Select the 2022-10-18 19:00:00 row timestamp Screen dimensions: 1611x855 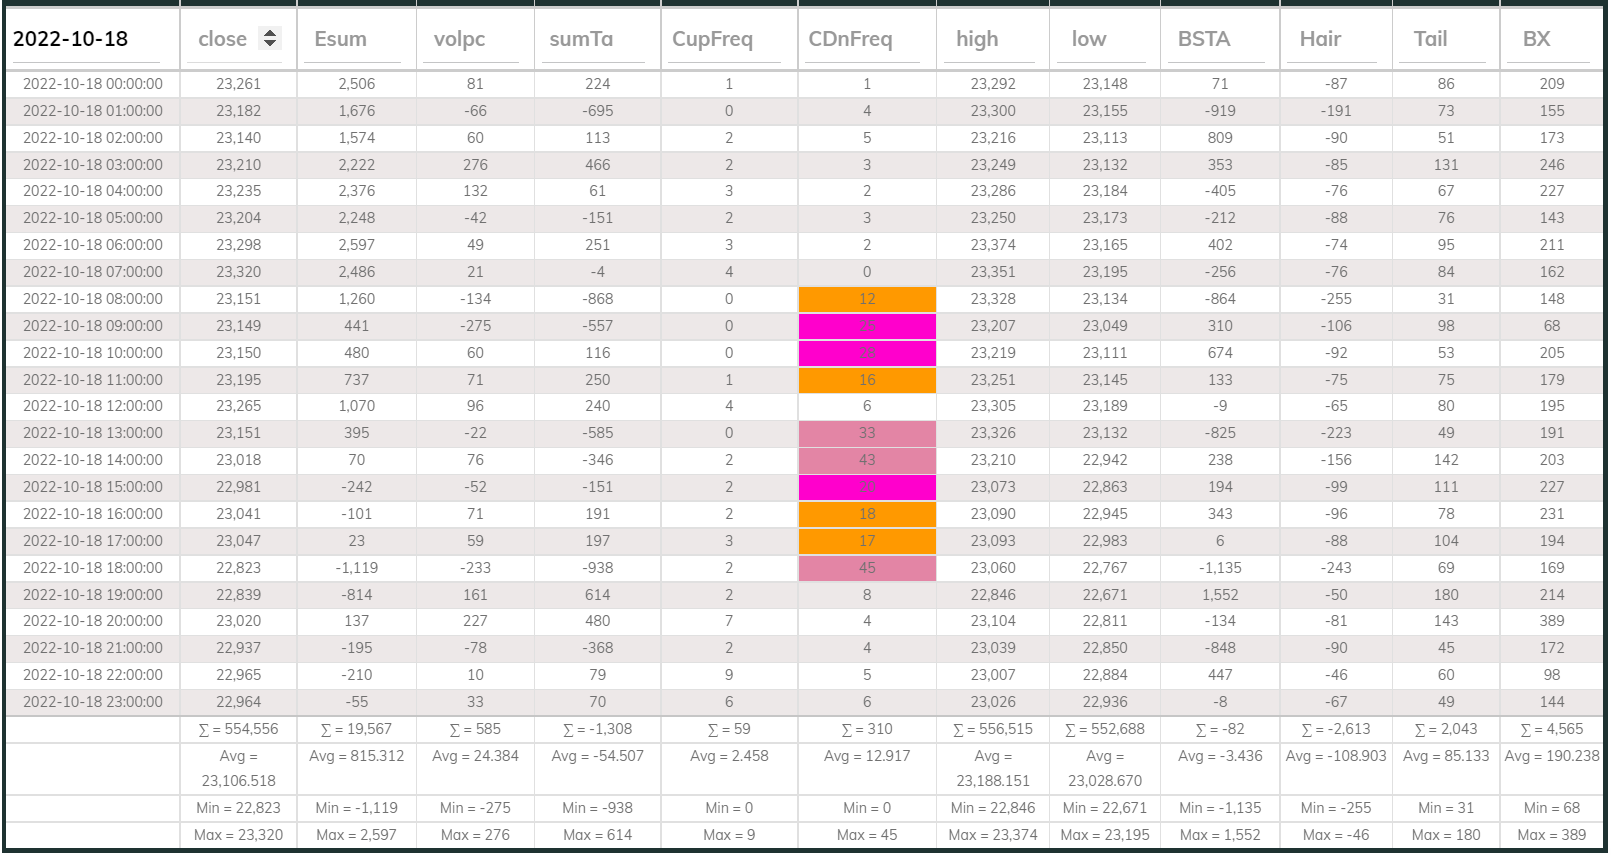click(x=93, y=595)
